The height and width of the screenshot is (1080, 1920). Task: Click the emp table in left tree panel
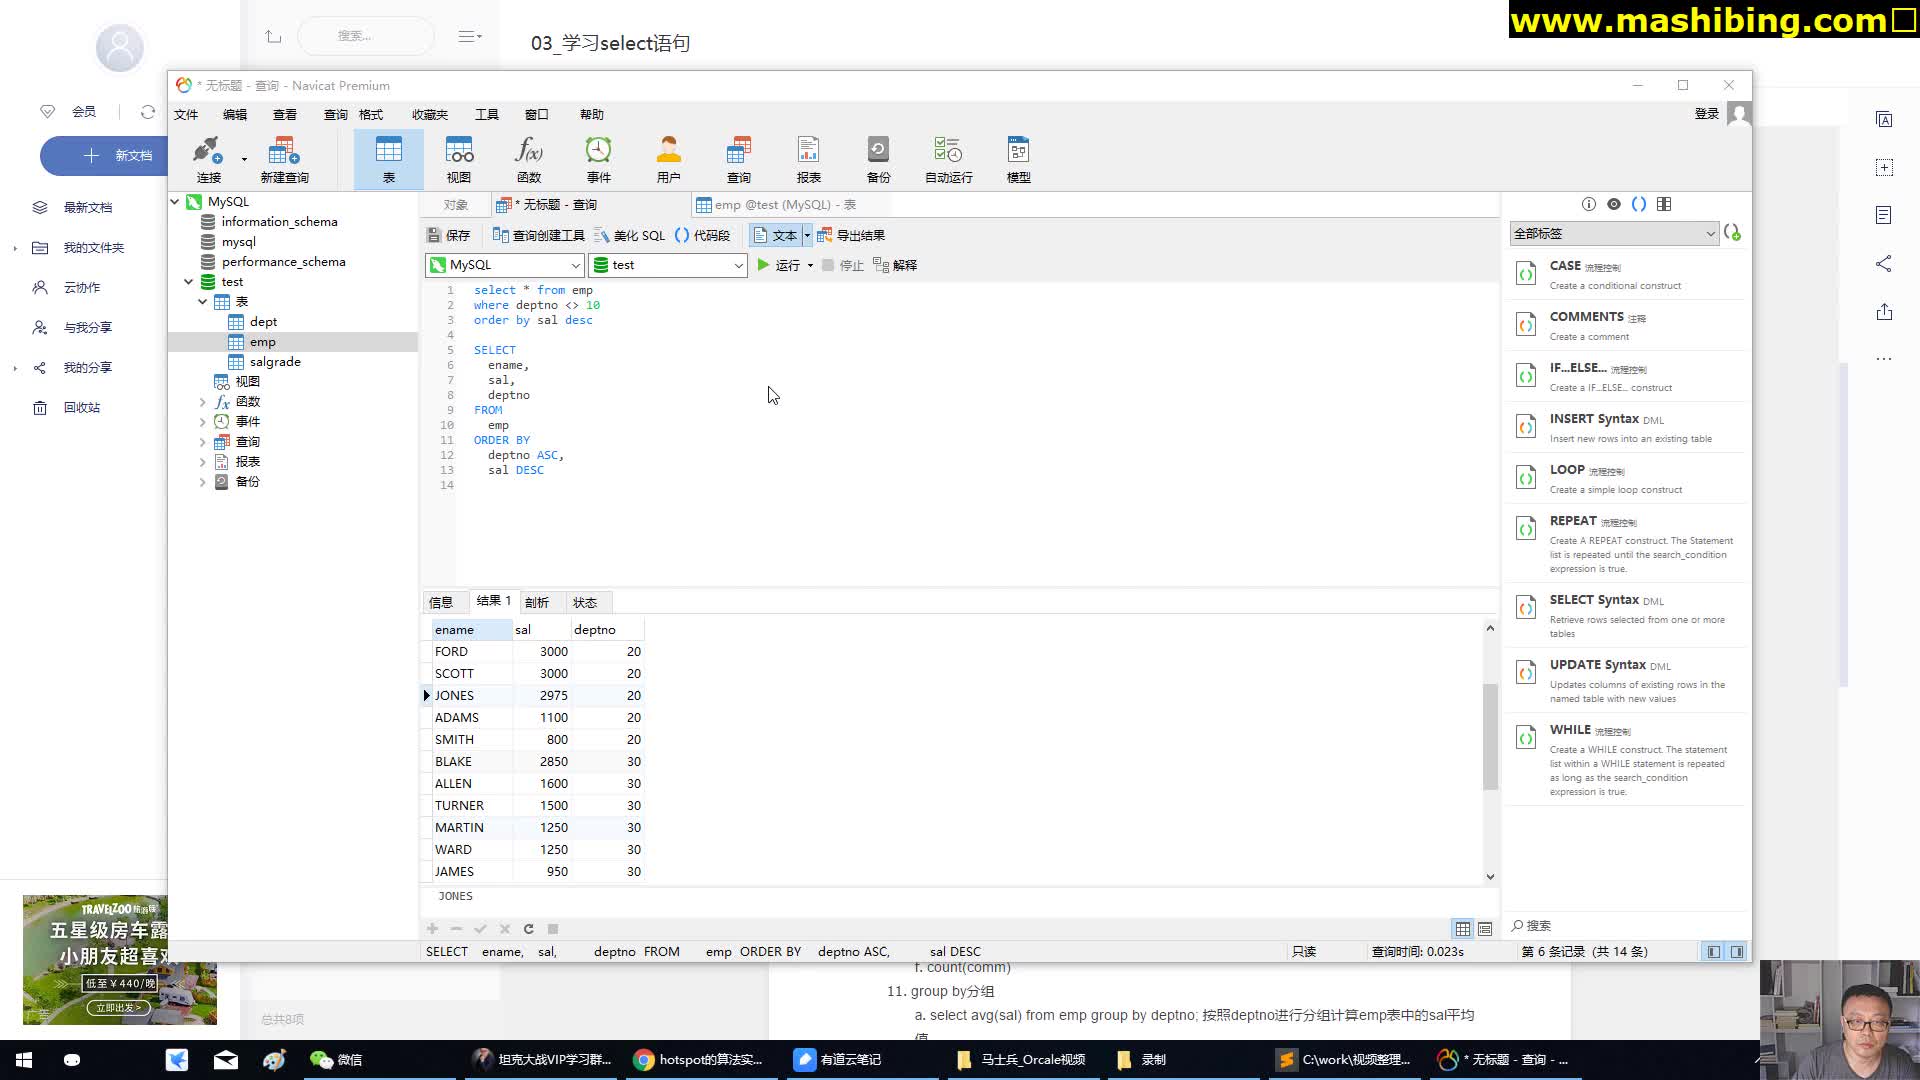(261, 342)
